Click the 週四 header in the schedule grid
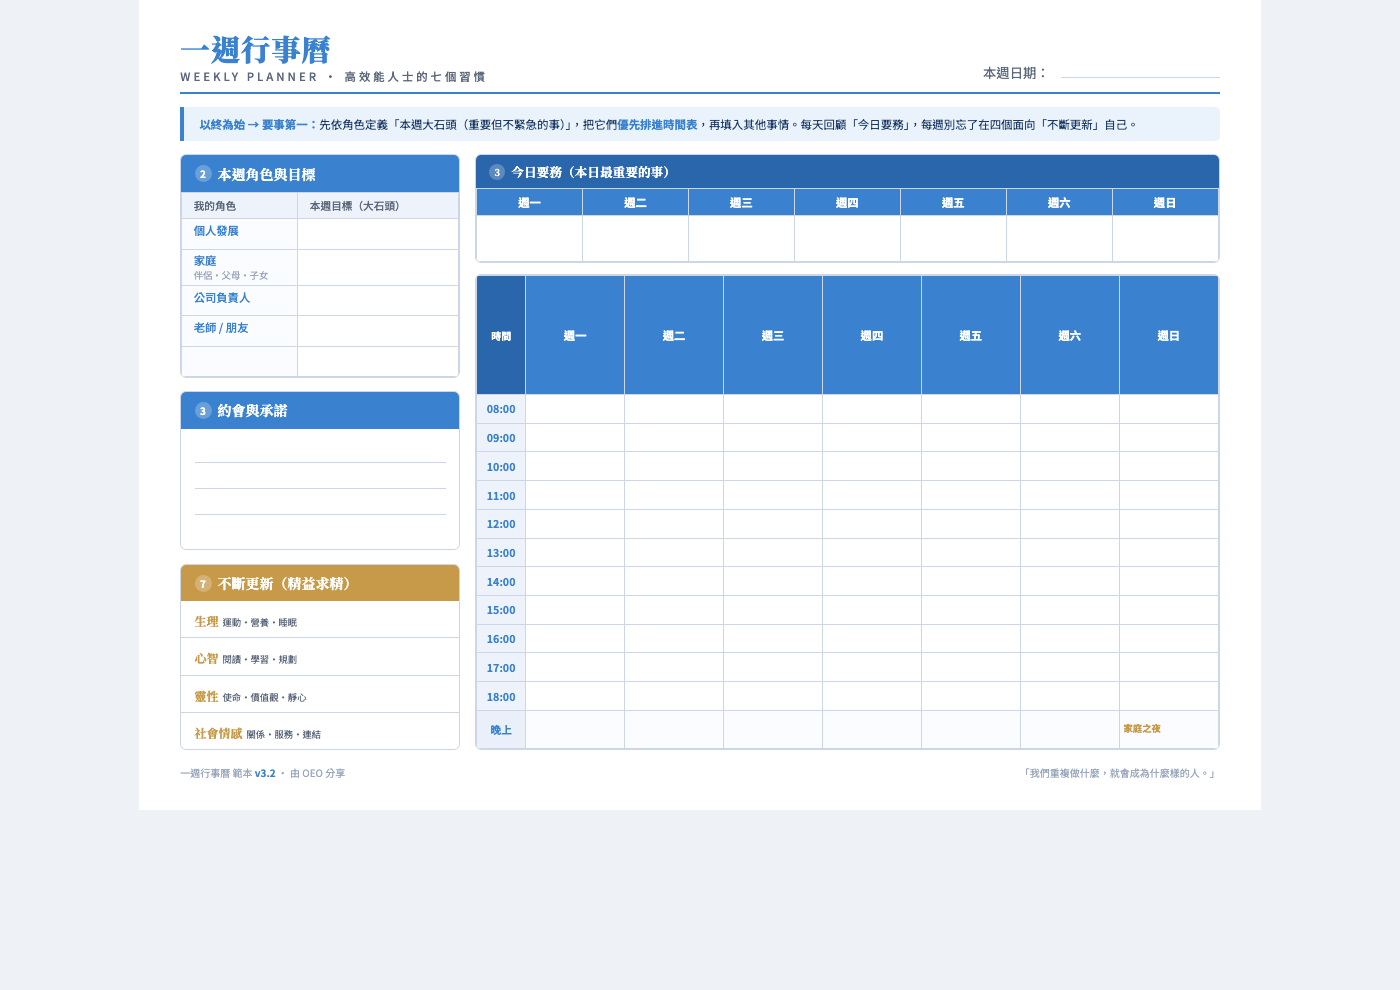This screenshot has width=1400, height=990. (872, 336)
